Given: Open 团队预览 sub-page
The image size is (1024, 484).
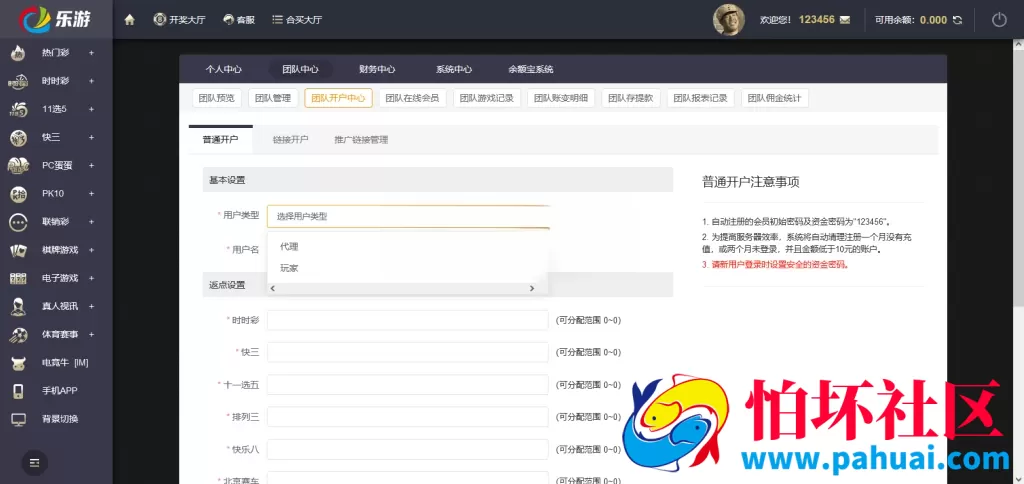Looking at the screenshot, I should point(217,99).
